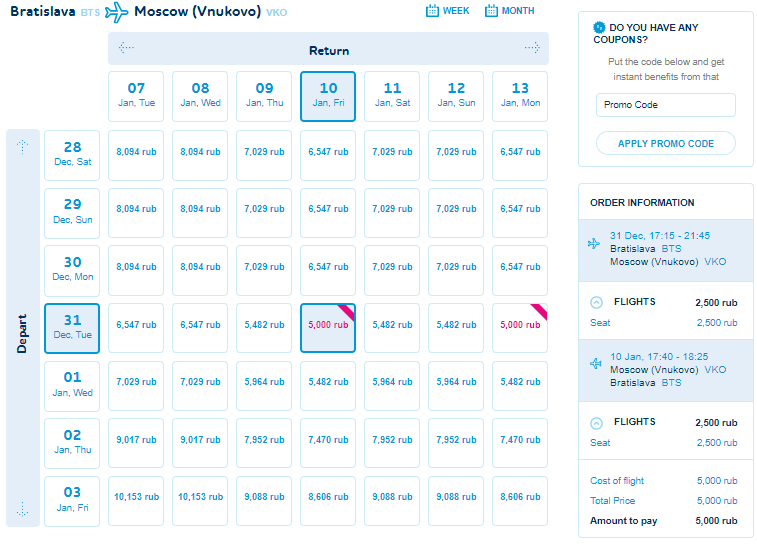The width and height of the screenshot is (757, 544).
Task: Show later return dates with right arrow
Action: 532,48
